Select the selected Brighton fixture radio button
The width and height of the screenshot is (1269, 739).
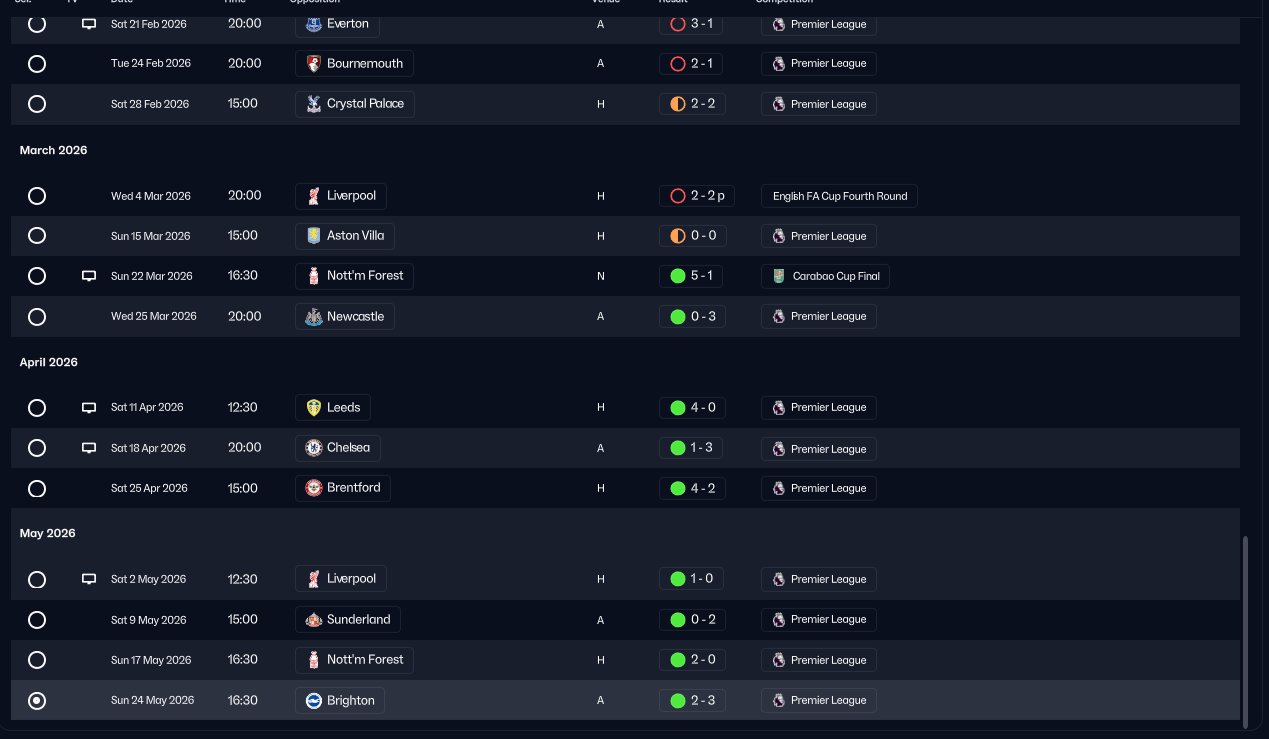tap(37, 701)
